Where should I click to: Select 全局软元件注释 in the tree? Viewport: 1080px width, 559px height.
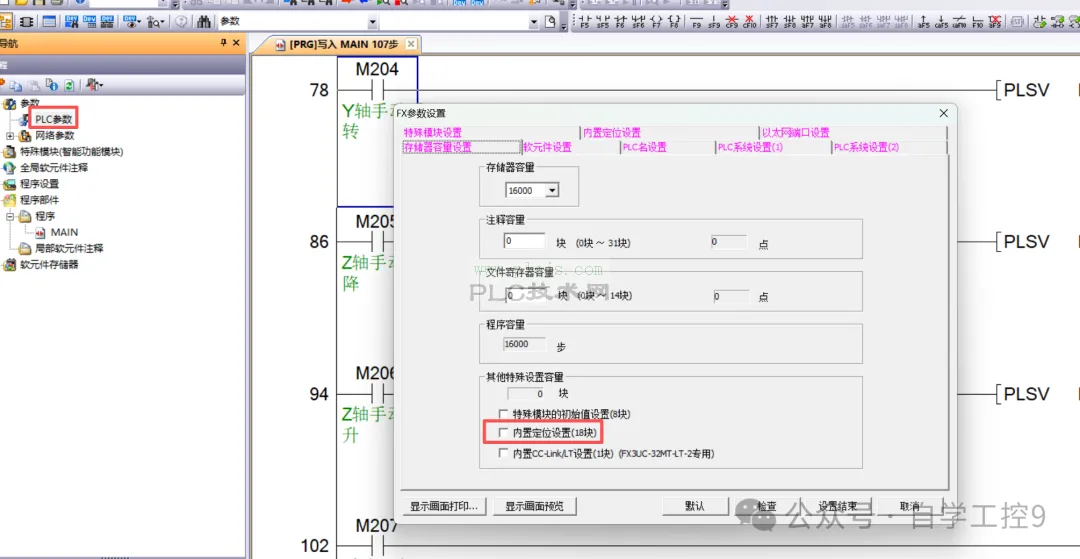coord(54,167)
